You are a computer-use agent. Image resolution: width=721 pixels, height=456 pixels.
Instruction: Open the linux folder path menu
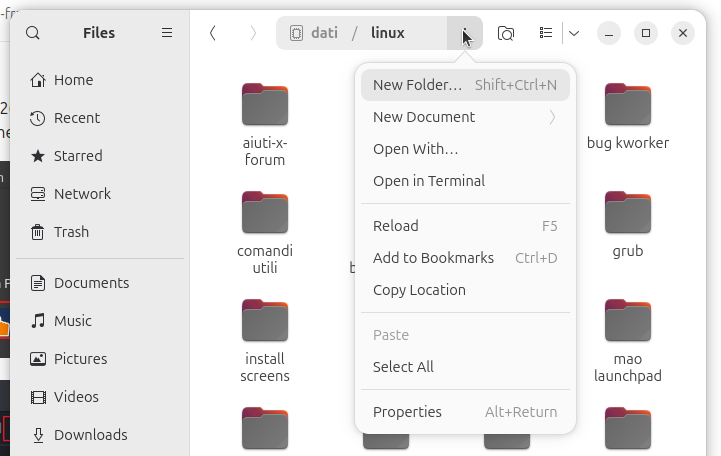[464, 33]
